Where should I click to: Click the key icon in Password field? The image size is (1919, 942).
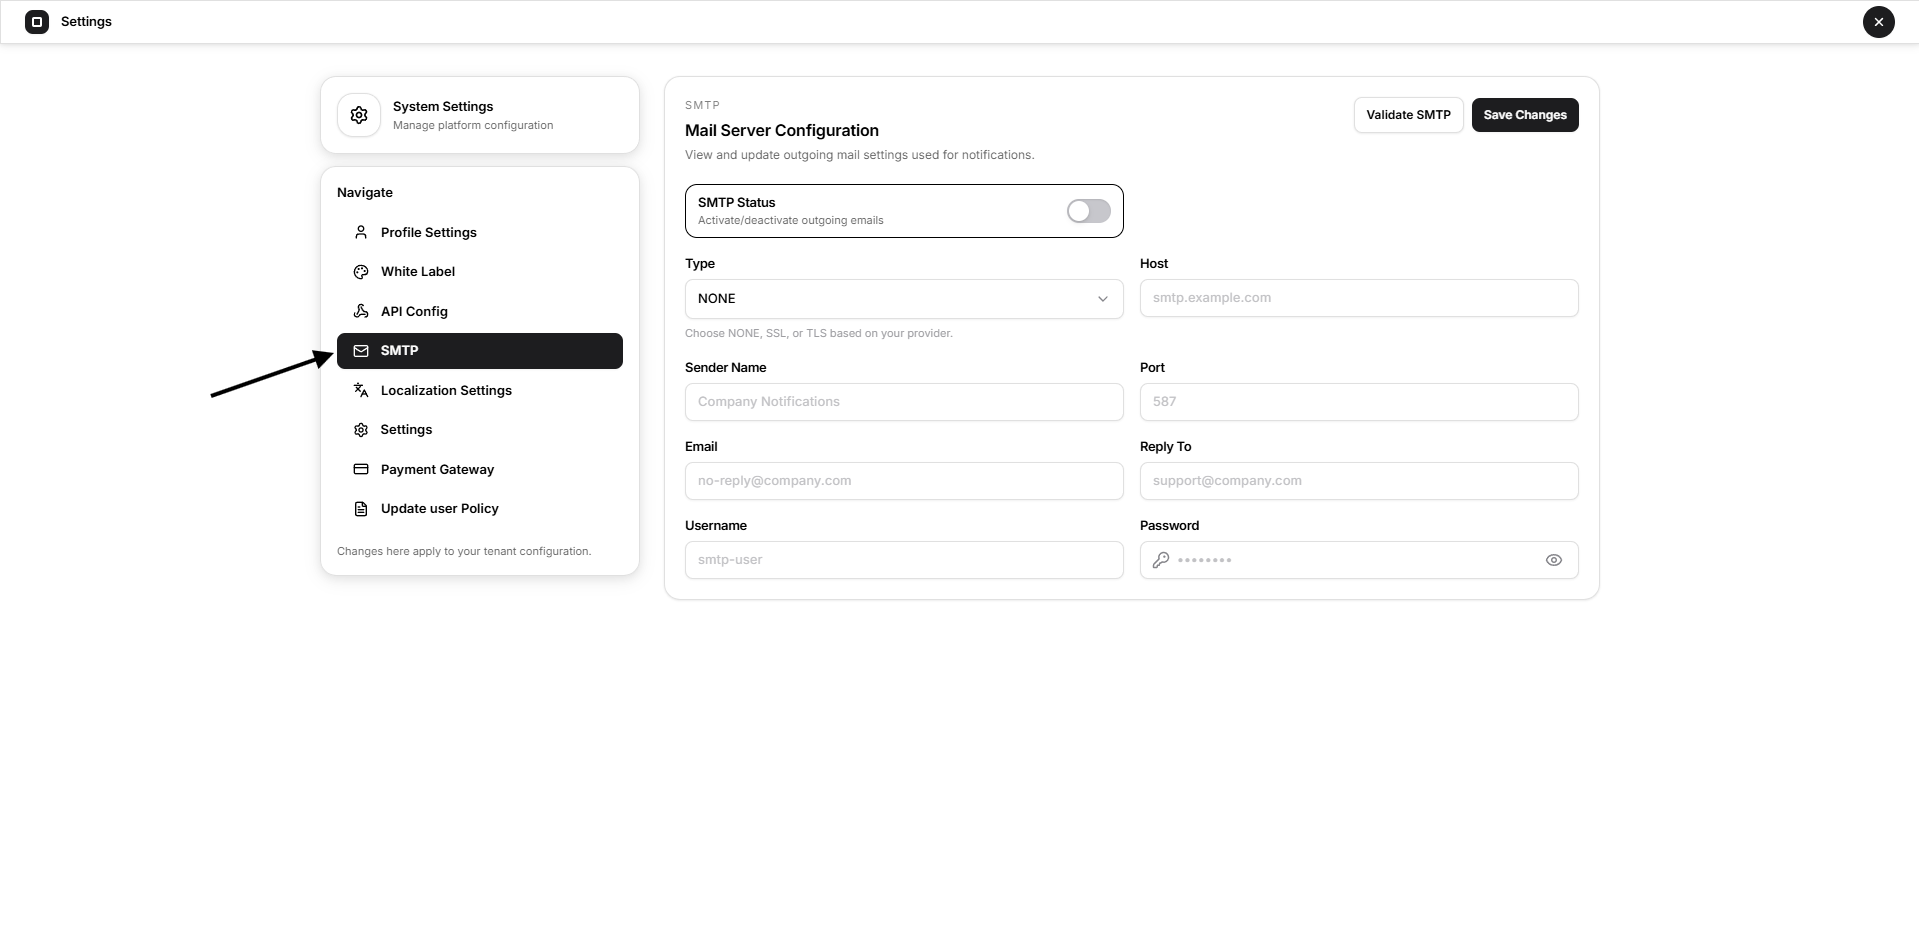[1161, 560]
